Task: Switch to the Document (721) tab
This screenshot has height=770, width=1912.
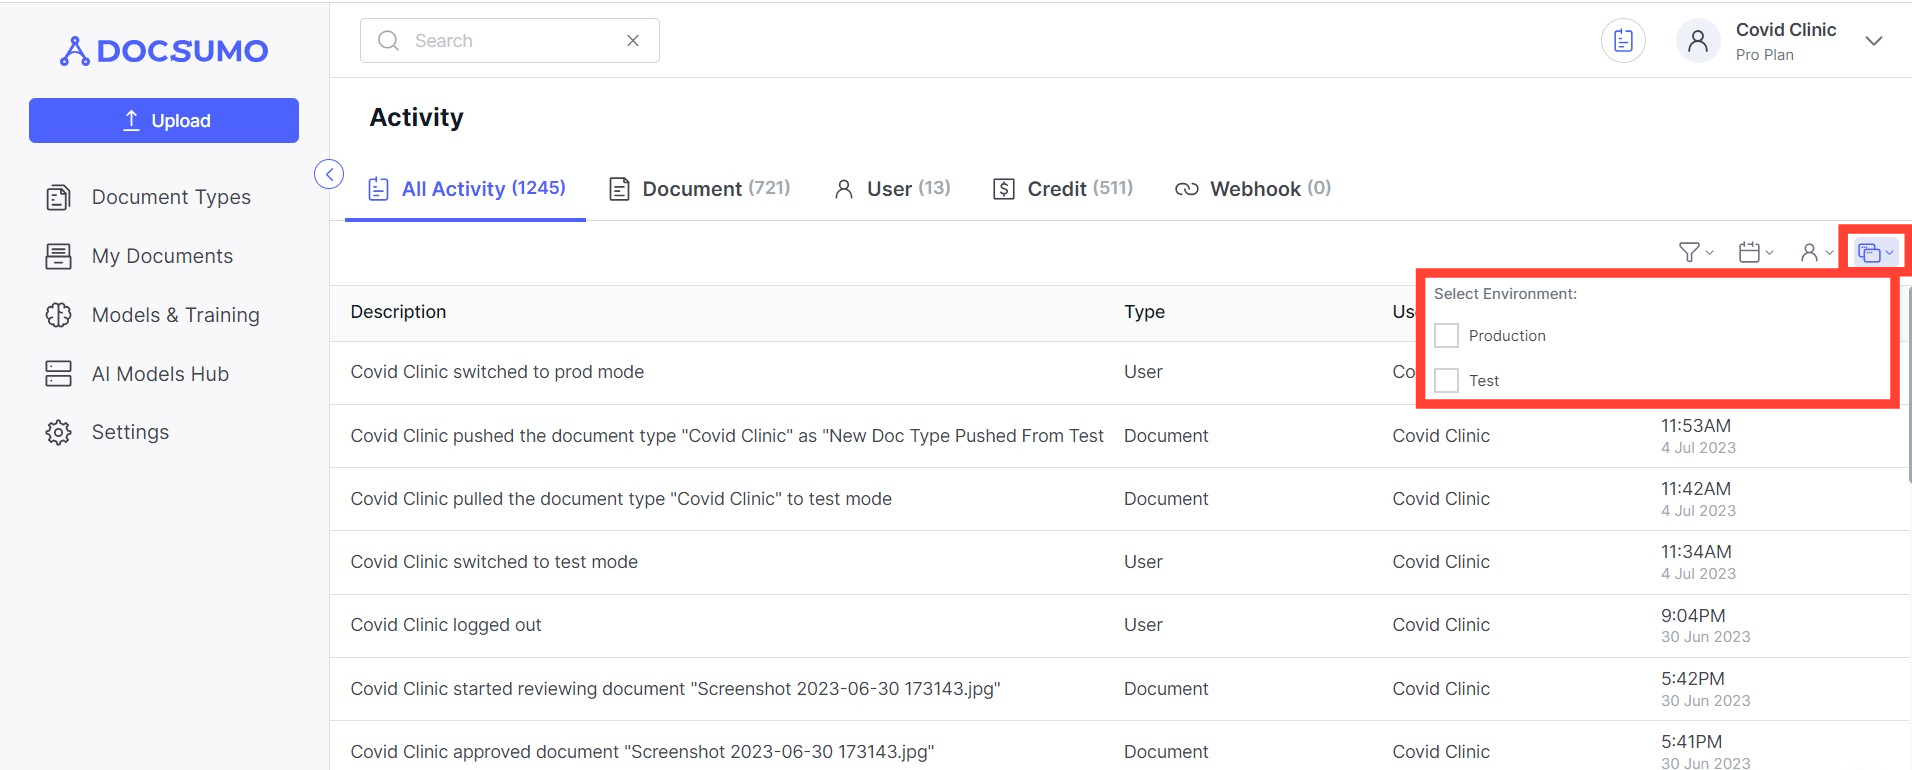Action: 699,188
